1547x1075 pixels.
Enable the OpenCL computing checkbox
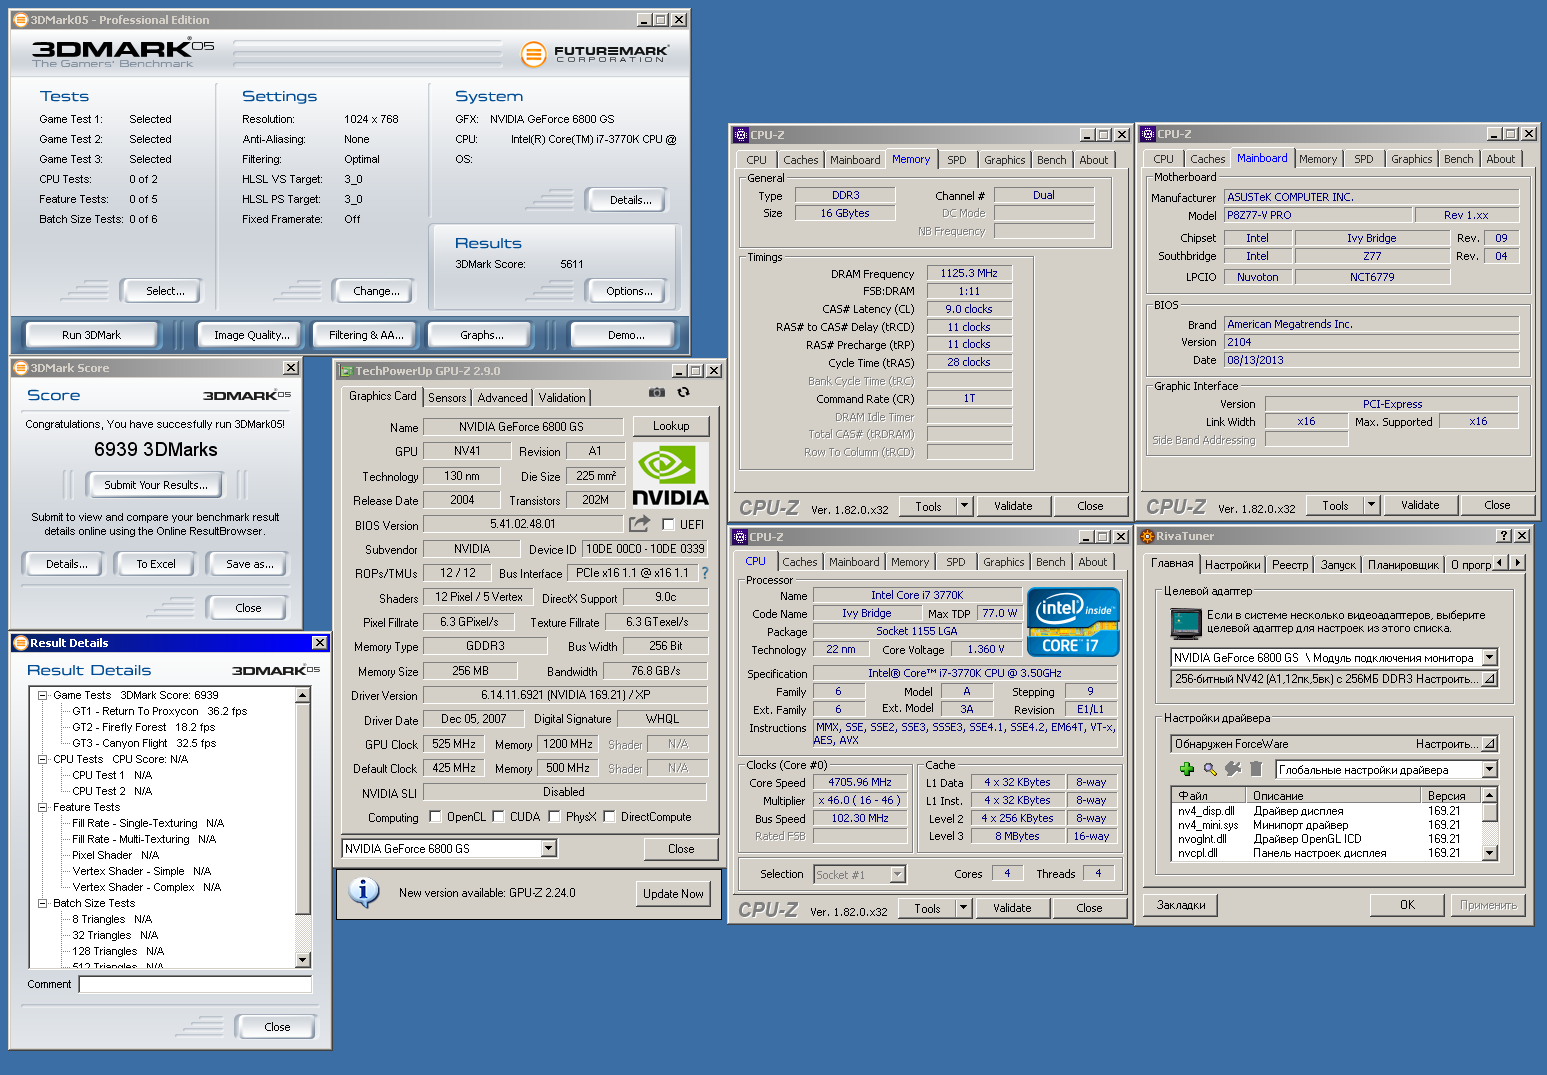(435, 817)
